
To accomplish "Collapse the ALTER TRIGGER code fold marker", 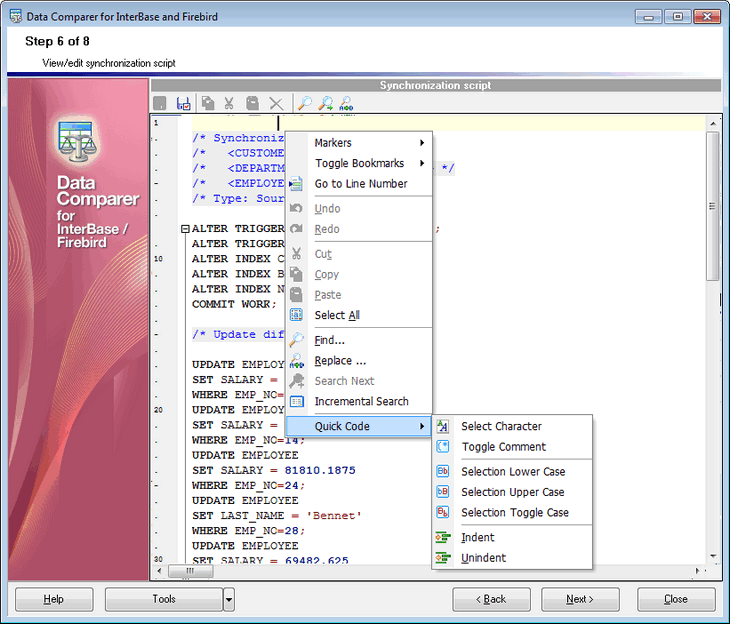I will point(185,229).
